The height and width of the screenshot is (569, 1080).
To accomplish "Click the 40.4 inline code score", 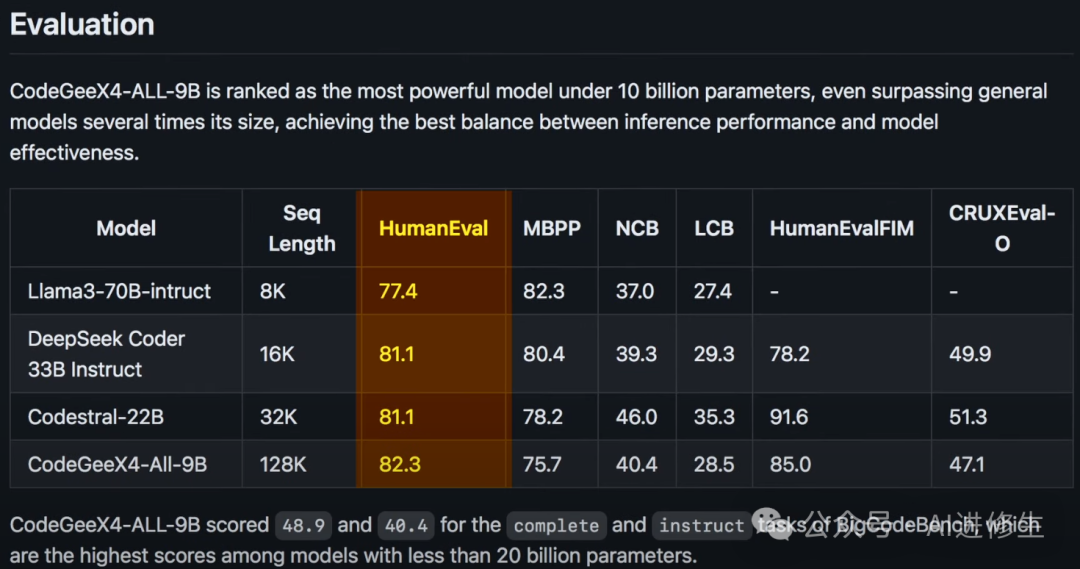I will coord(405,525).
